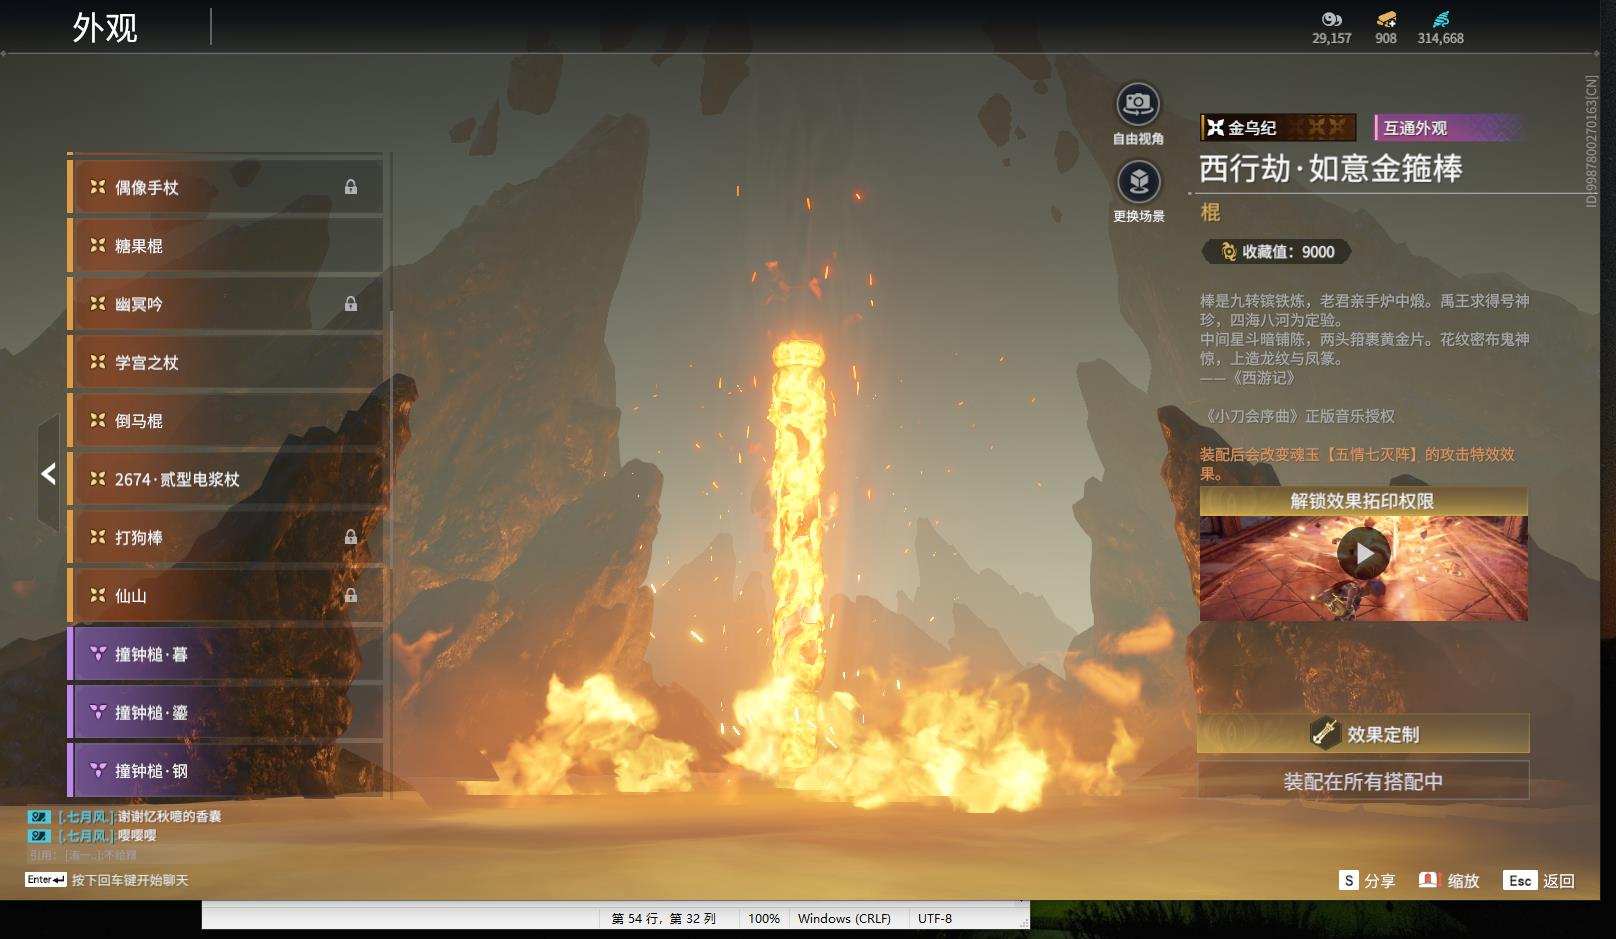1616x939 pixels.
Task: Collapse the weapon list with left arrow
Action: 48,473
